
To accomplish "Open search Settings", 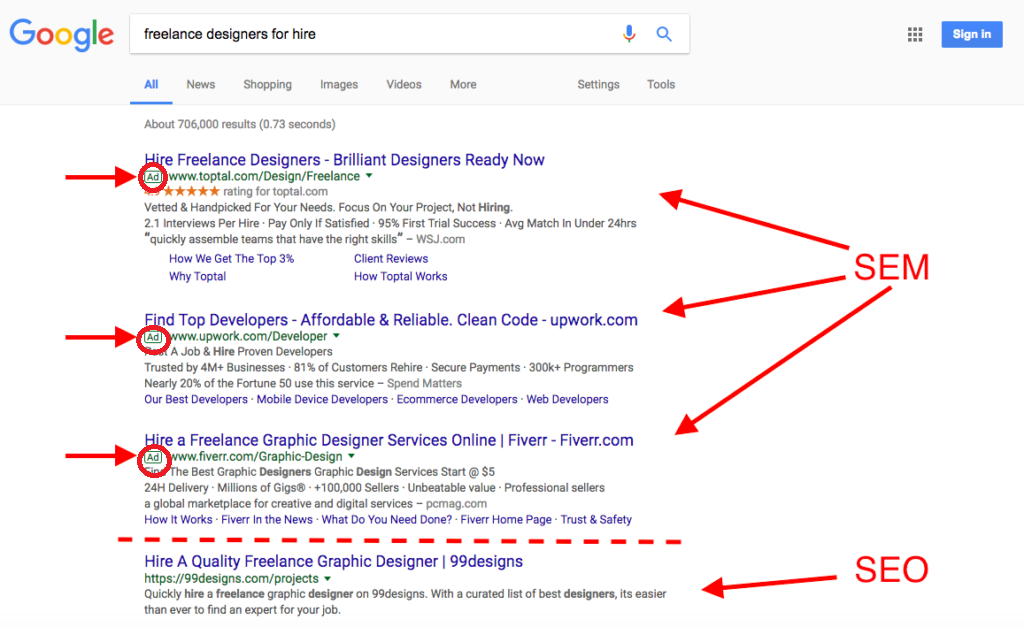I will point(598,84).
